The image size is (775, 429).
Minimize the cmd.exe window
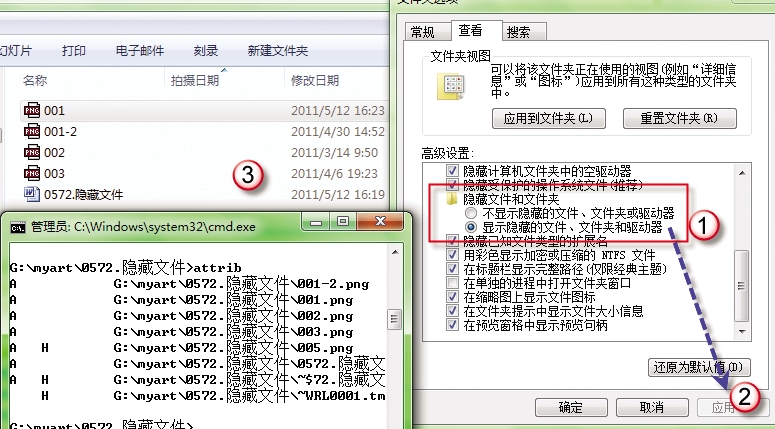315,222
